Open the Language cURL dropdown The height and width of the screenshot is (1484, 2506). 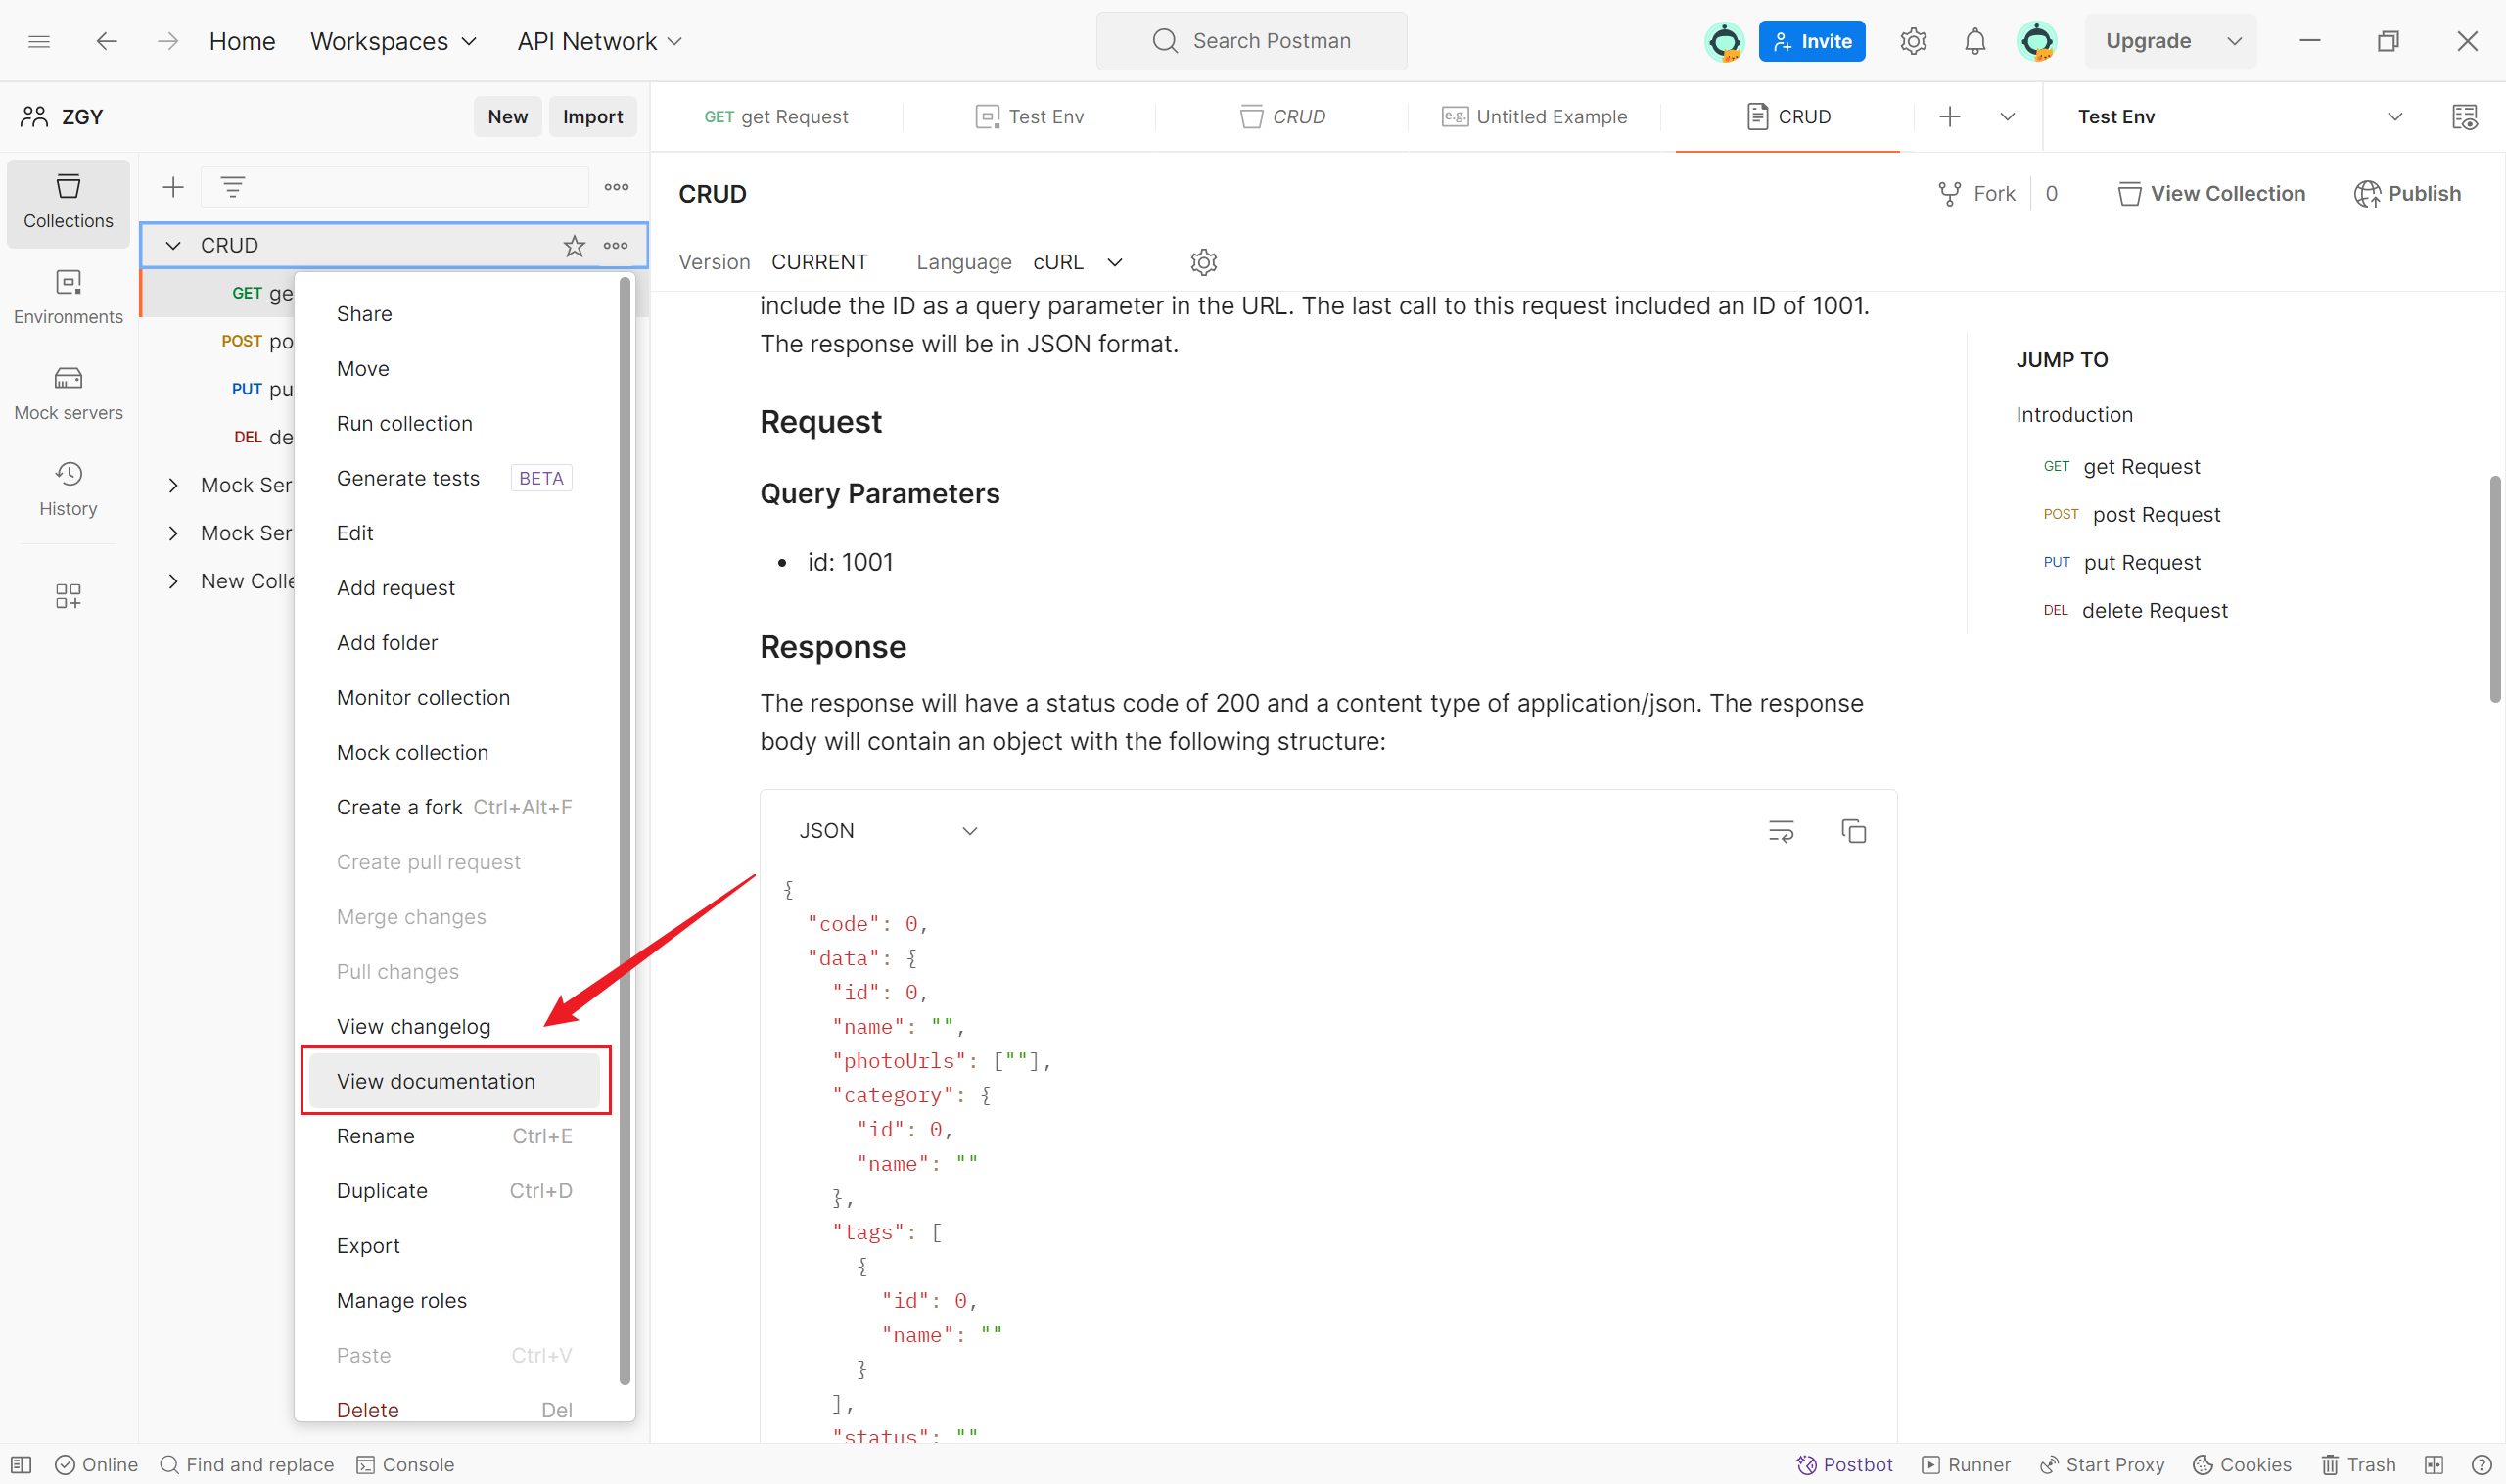1078,262
